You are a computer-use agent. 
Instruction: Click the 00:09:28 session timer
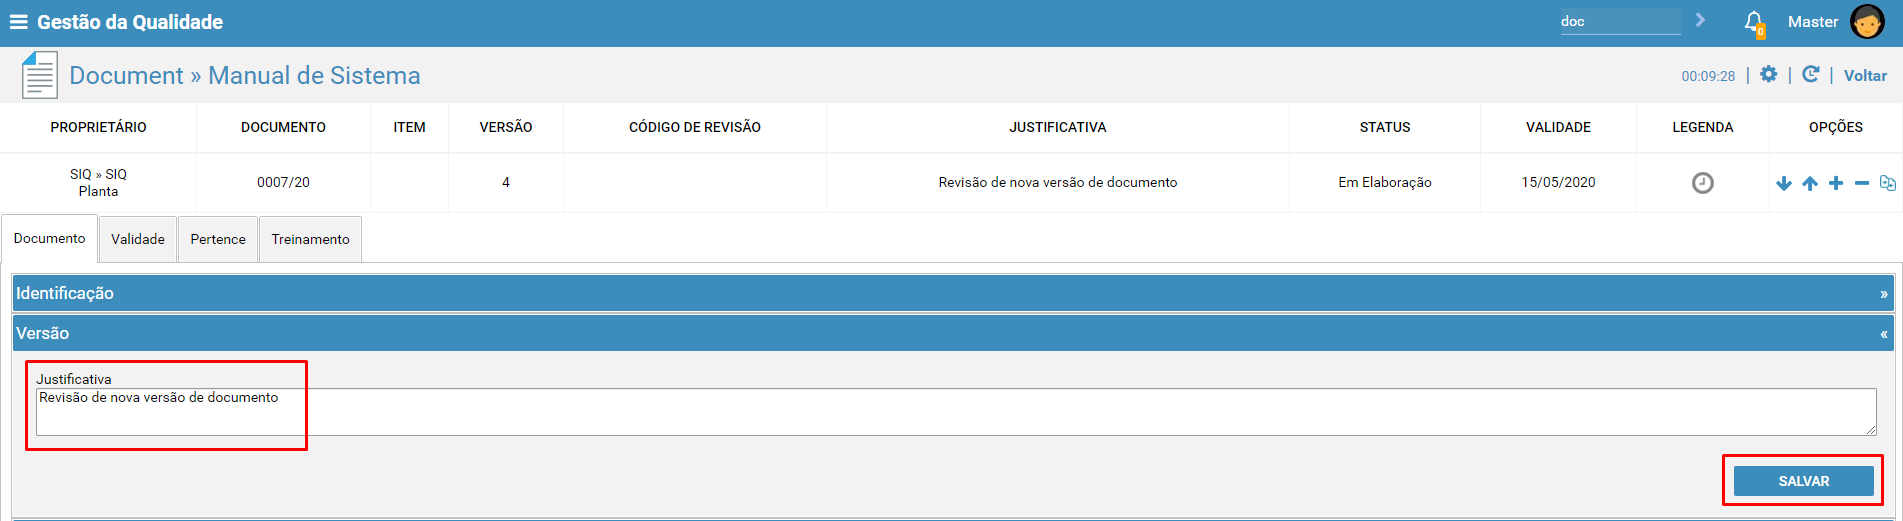(x=1708, y=76)
